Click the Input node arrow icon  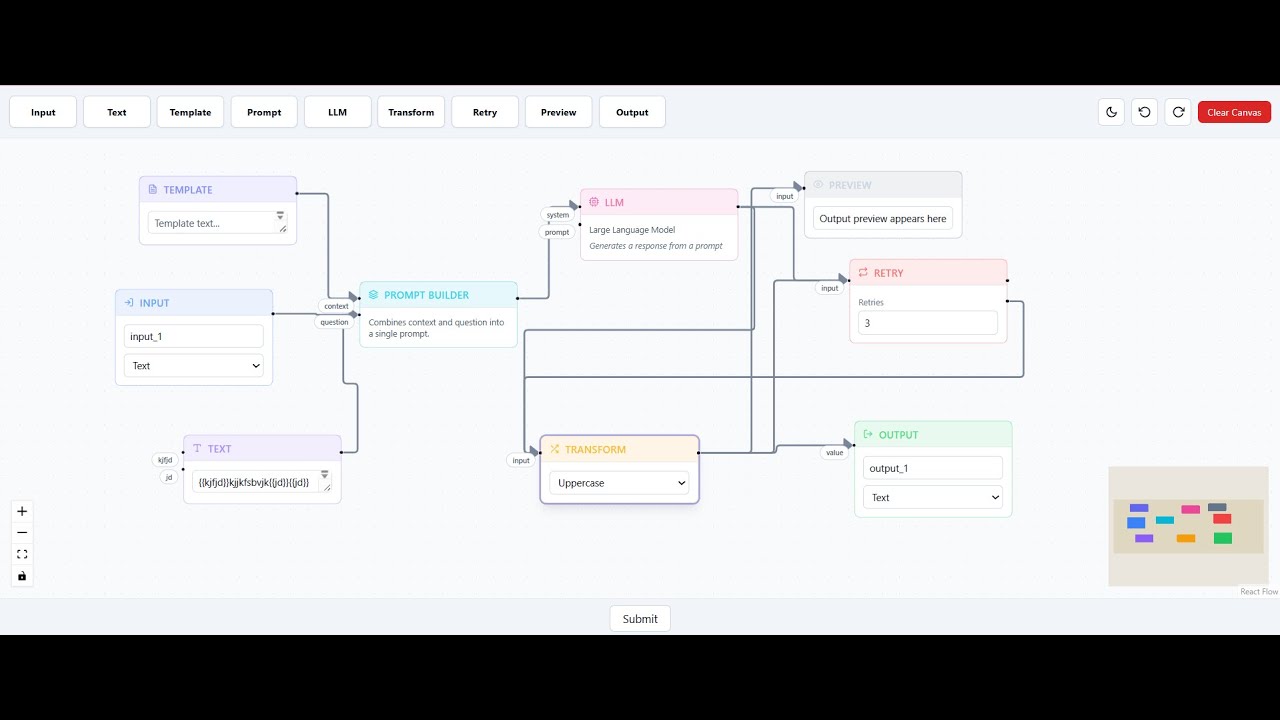(129, 303)
